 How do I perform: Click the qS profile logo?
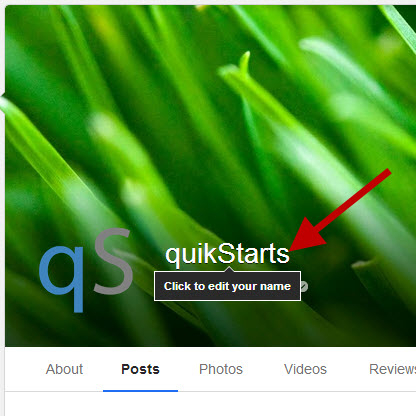[x=86, y=270]
